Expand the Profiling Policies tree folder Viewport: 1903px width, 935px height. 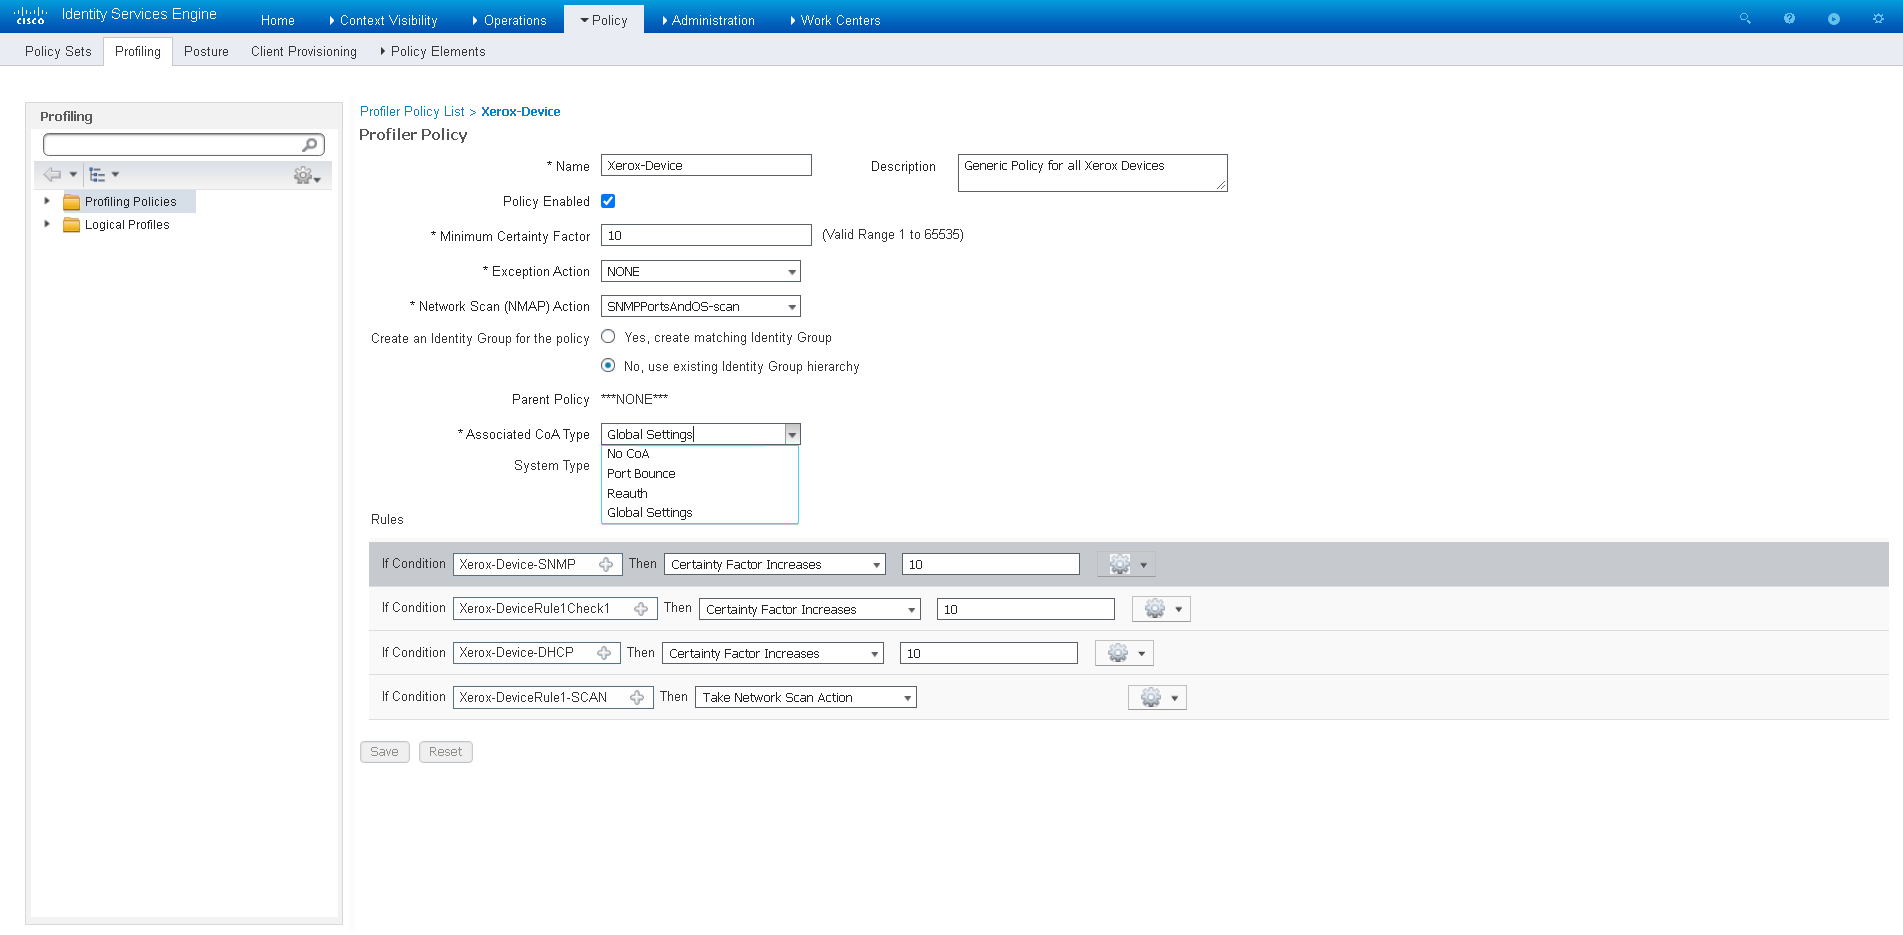(47, 201)
